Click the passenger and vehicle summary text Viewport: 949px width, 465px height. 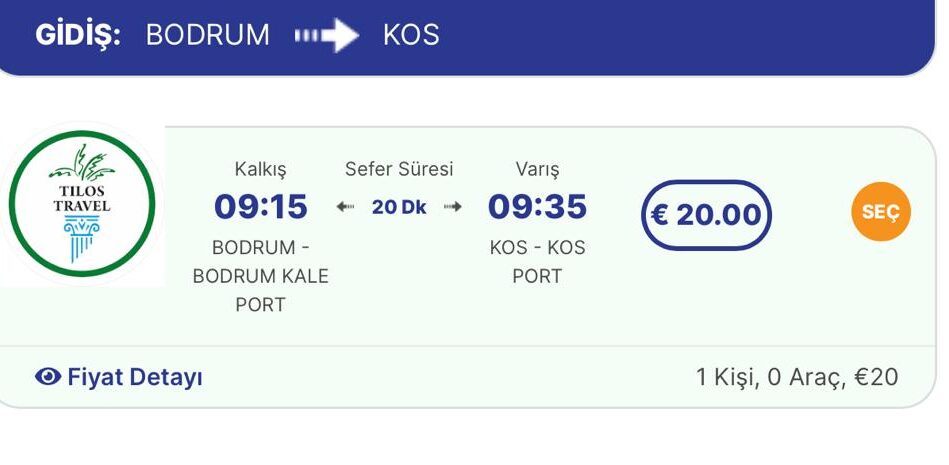point(797,377)
